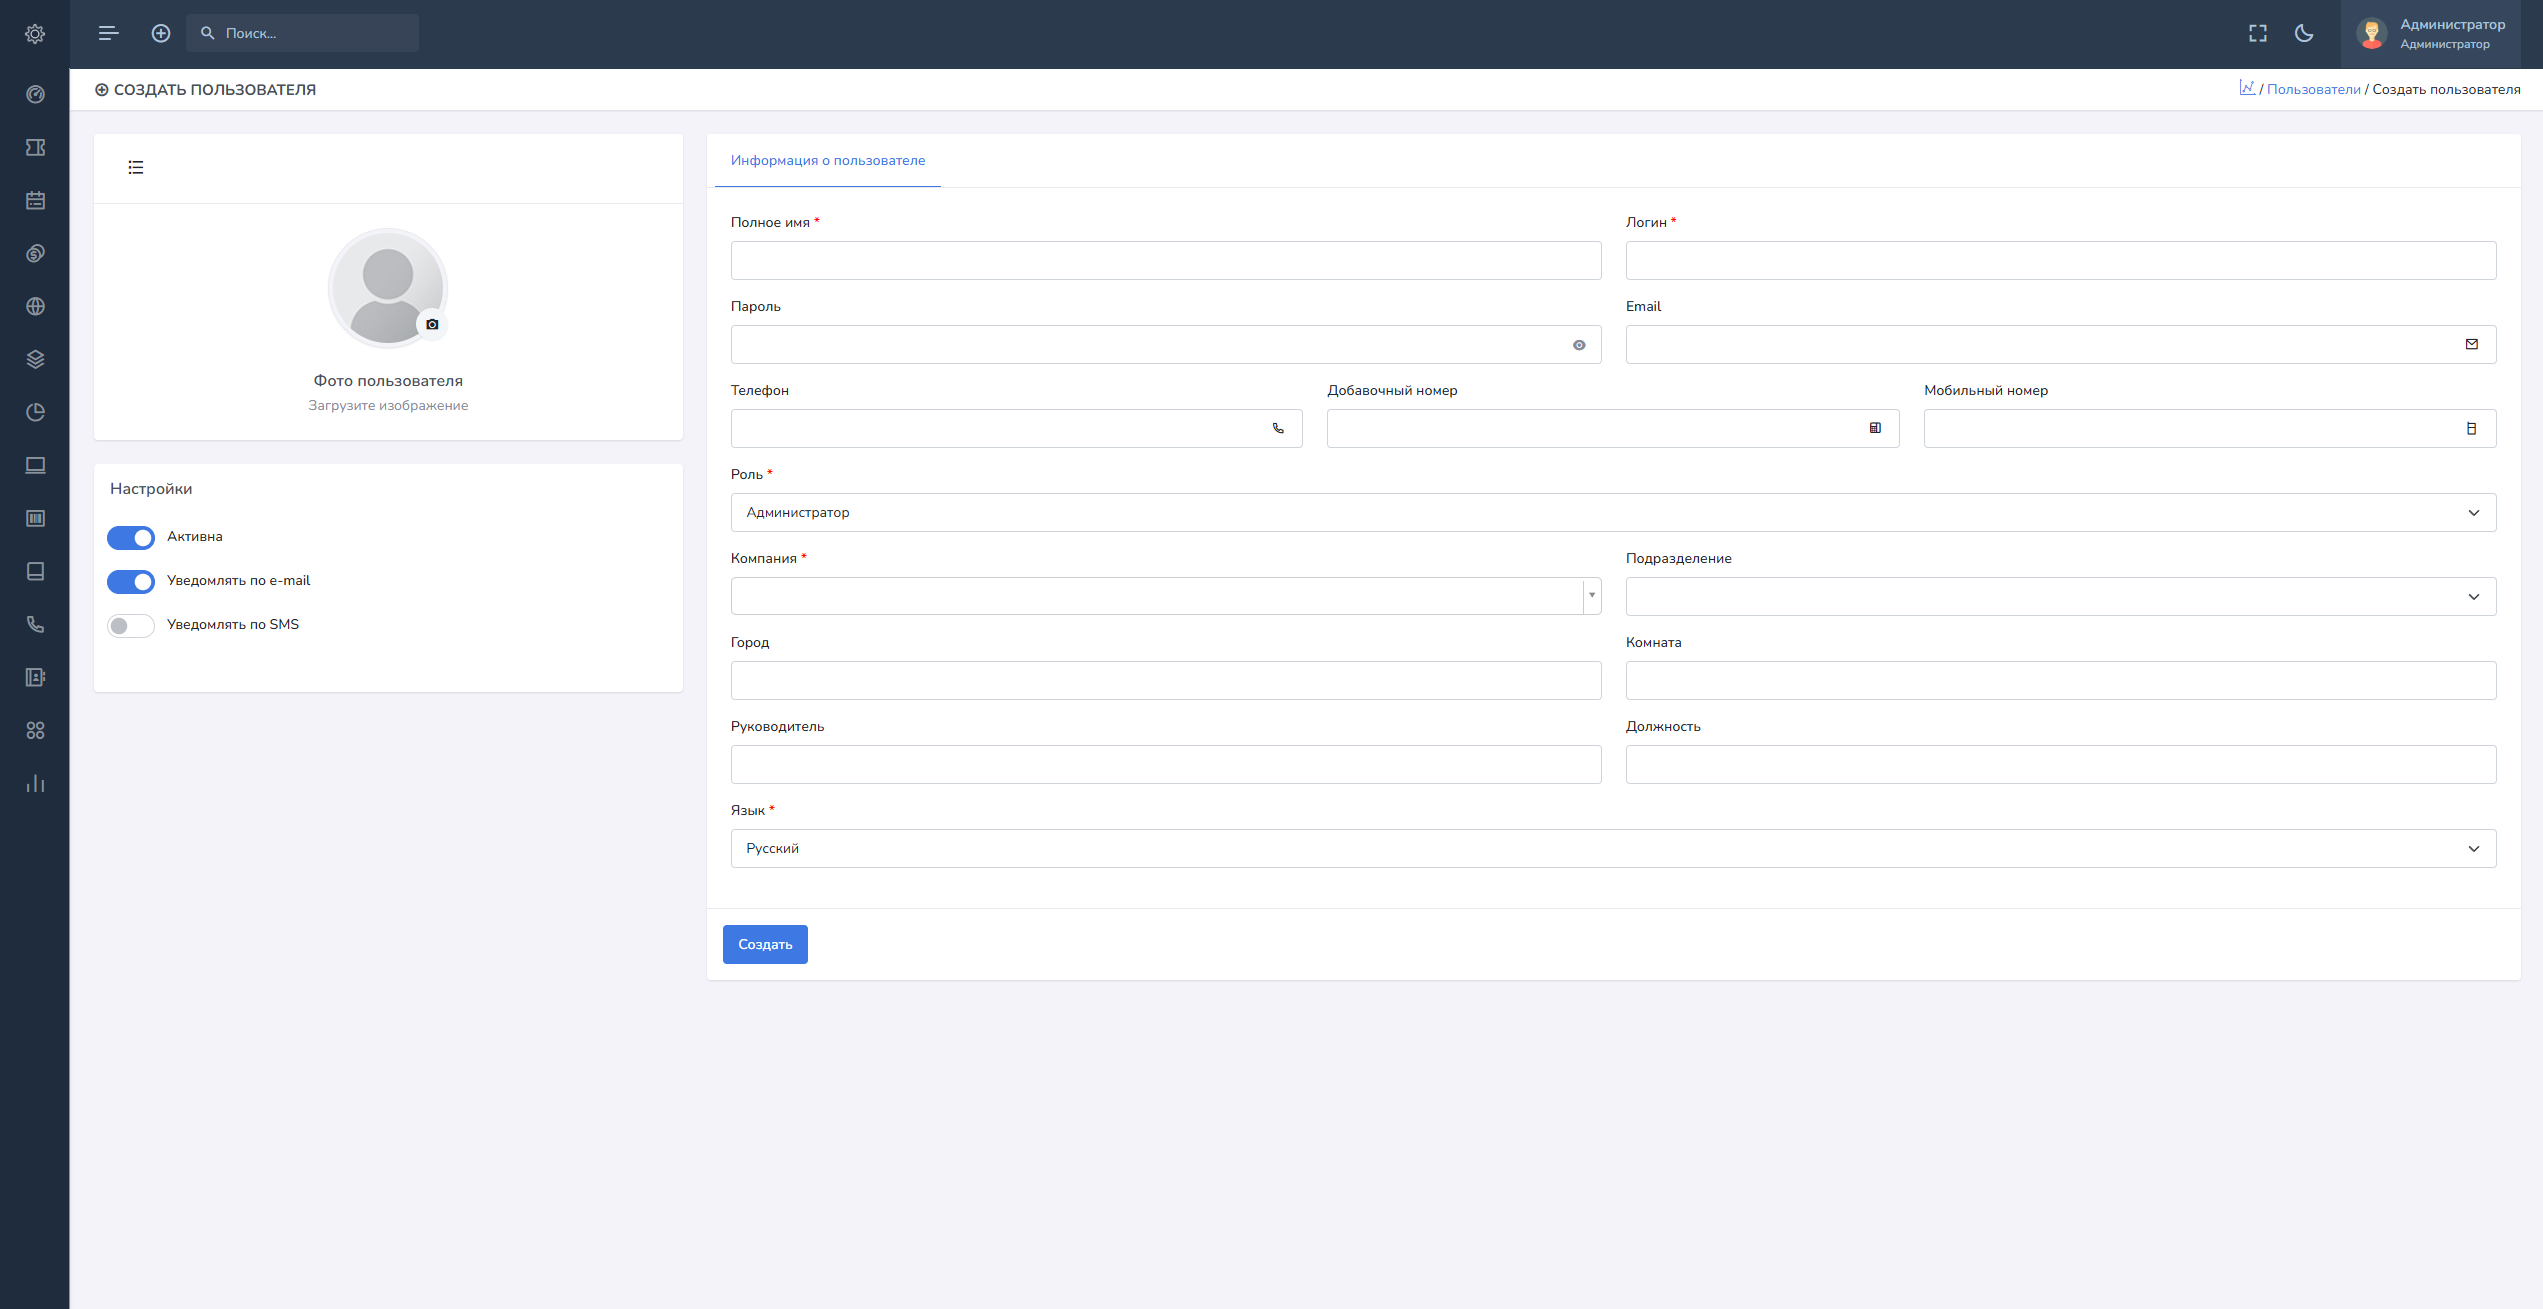Open the settings gear icon in sidebar
Image resolution: width=2543 pixels, height=1309 pixels.
35,34
